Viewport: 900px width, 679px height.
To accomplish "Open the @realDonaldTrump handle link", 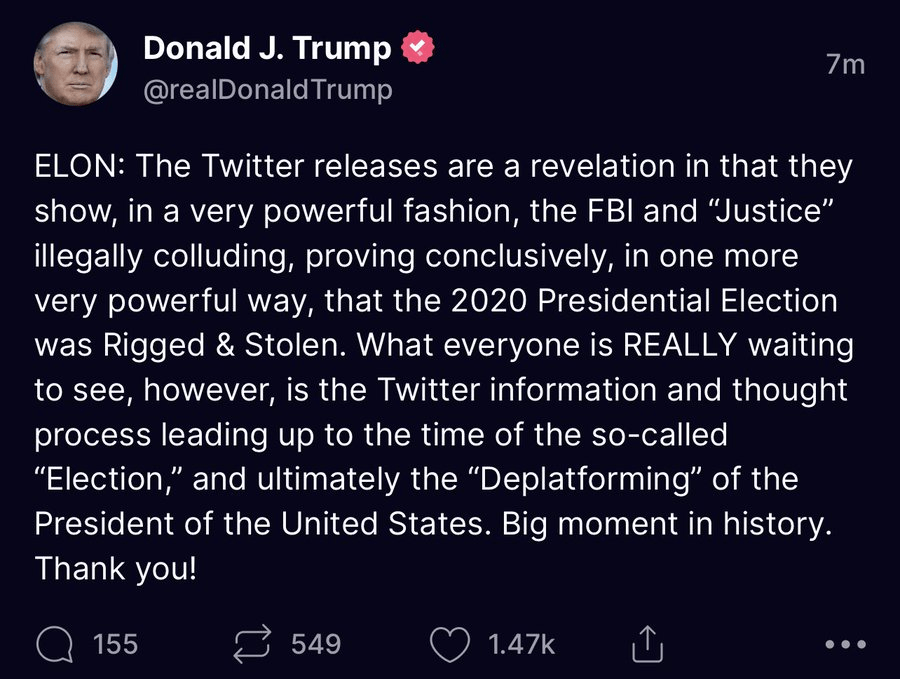I will 268,90.
